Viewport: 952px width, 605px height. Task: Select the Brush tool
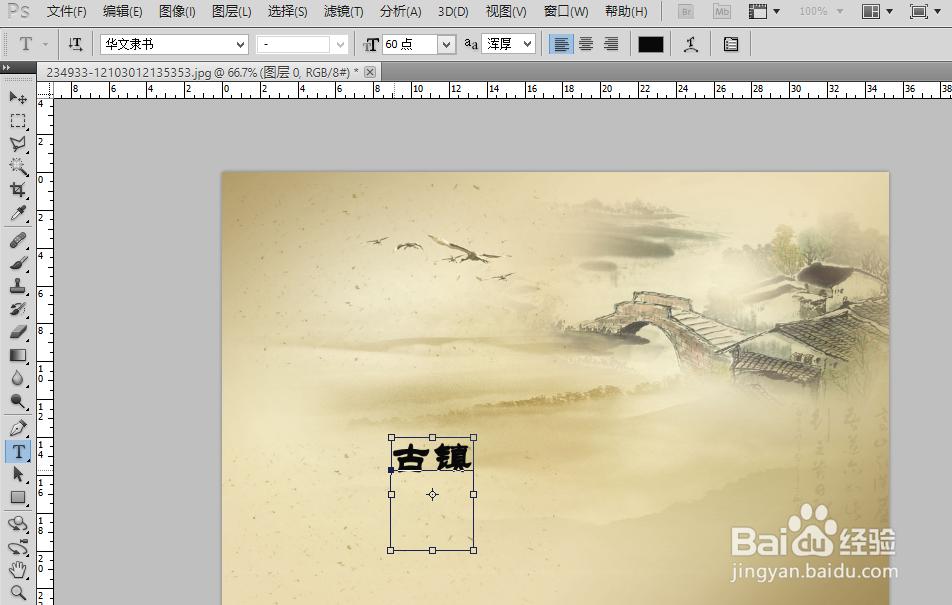18,264
